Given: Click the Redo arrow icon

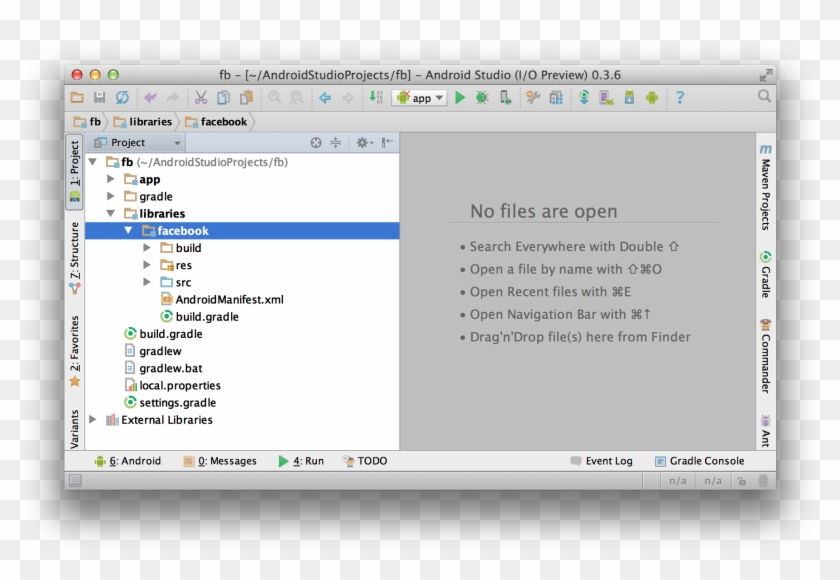Looking at the screenshot, I should point(172,97).
